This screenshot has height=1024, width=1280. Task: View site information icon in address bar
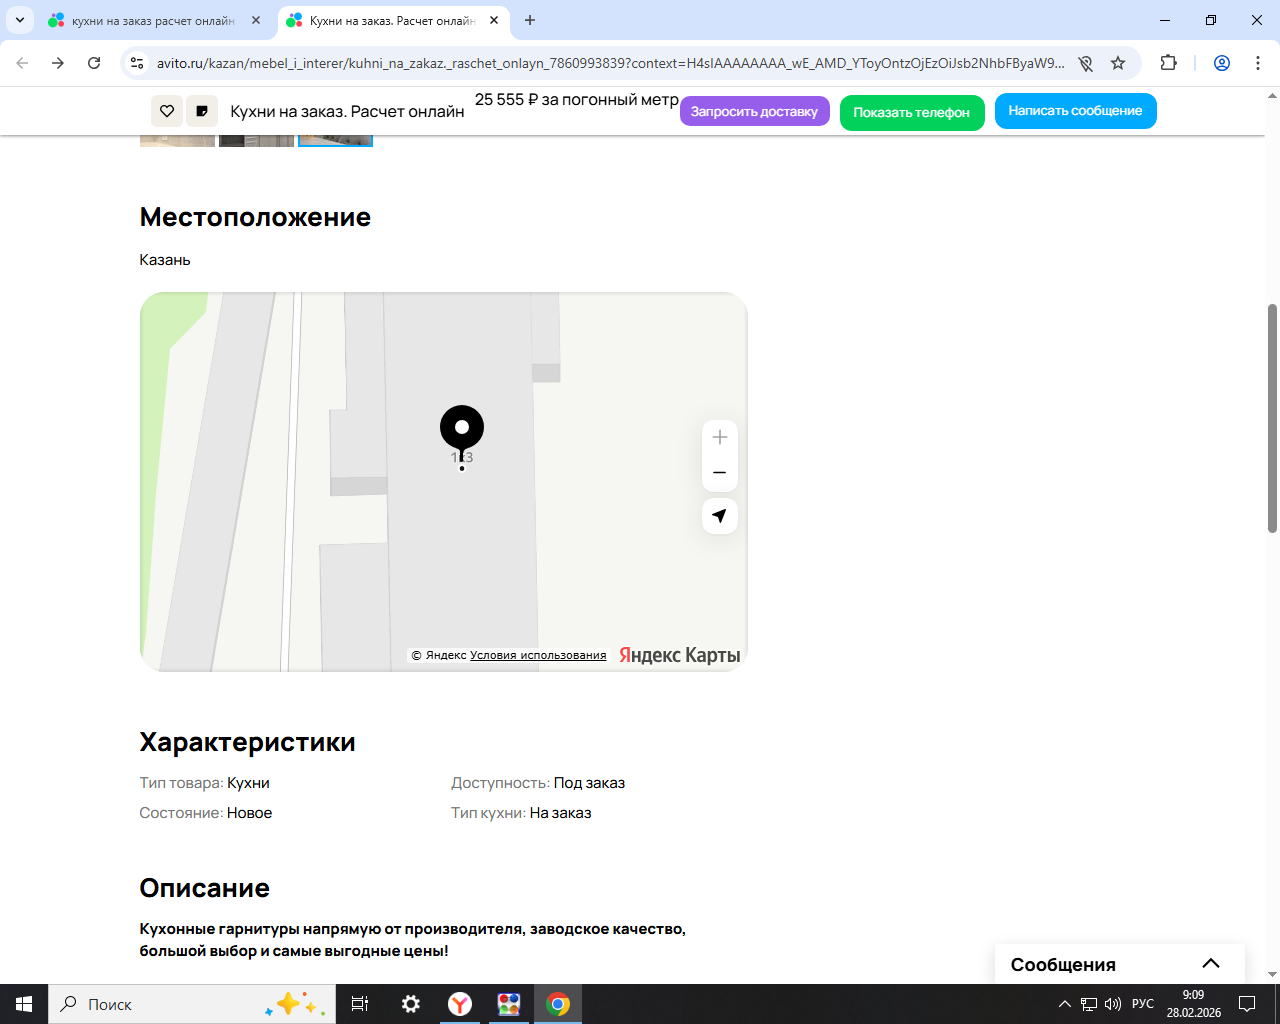point(138,63)
